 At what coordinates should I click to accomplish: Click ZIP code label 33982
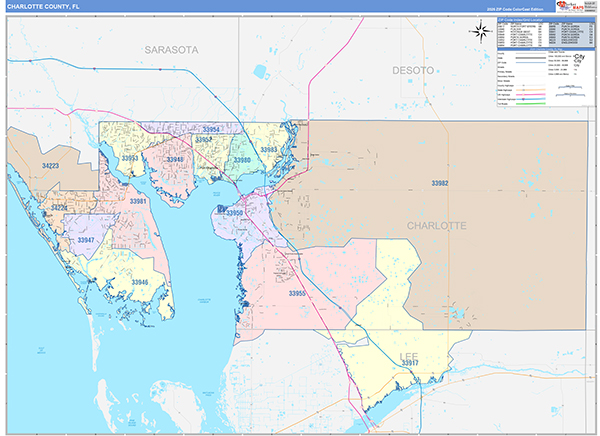(x=440, y=183)
